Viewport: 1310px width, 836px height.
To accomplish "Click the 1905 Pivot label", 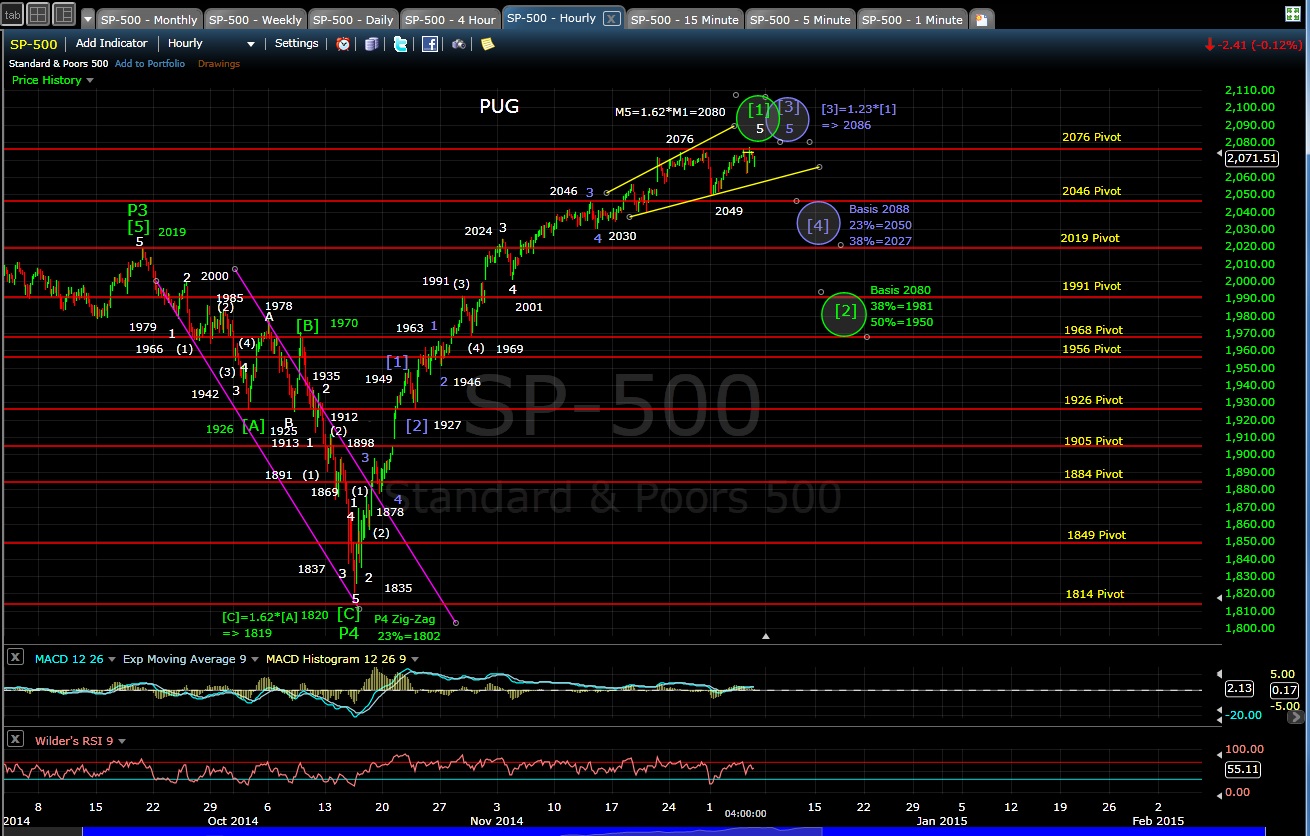I will [x=1092, y=441].
